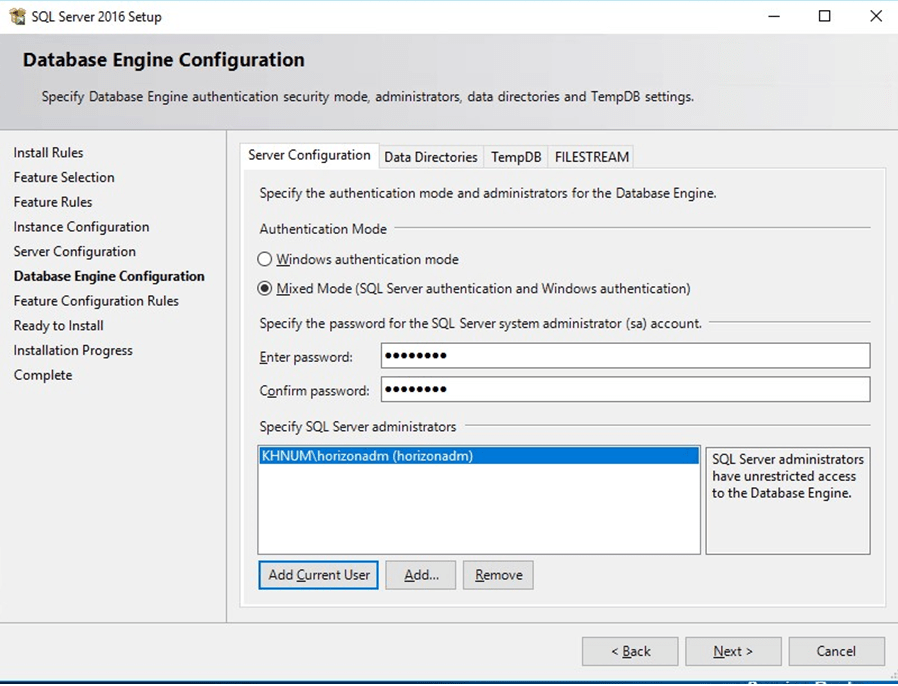
Task: Remove the selected SQL Server administrator
Action: coord(498,575)
